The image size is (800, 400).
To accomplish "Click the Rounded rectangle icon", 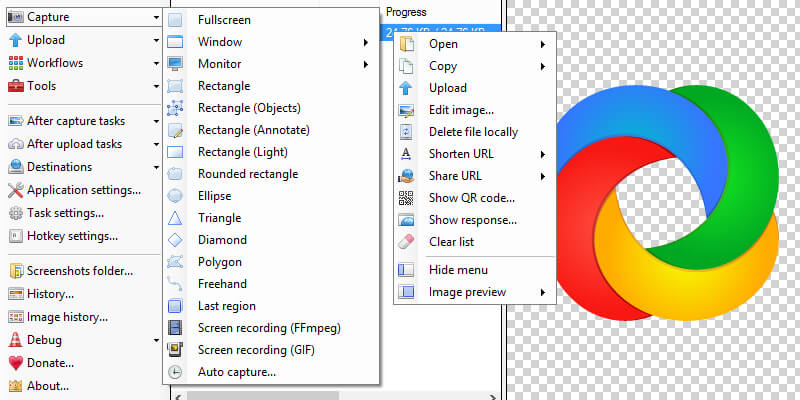I will pos(175,173).
